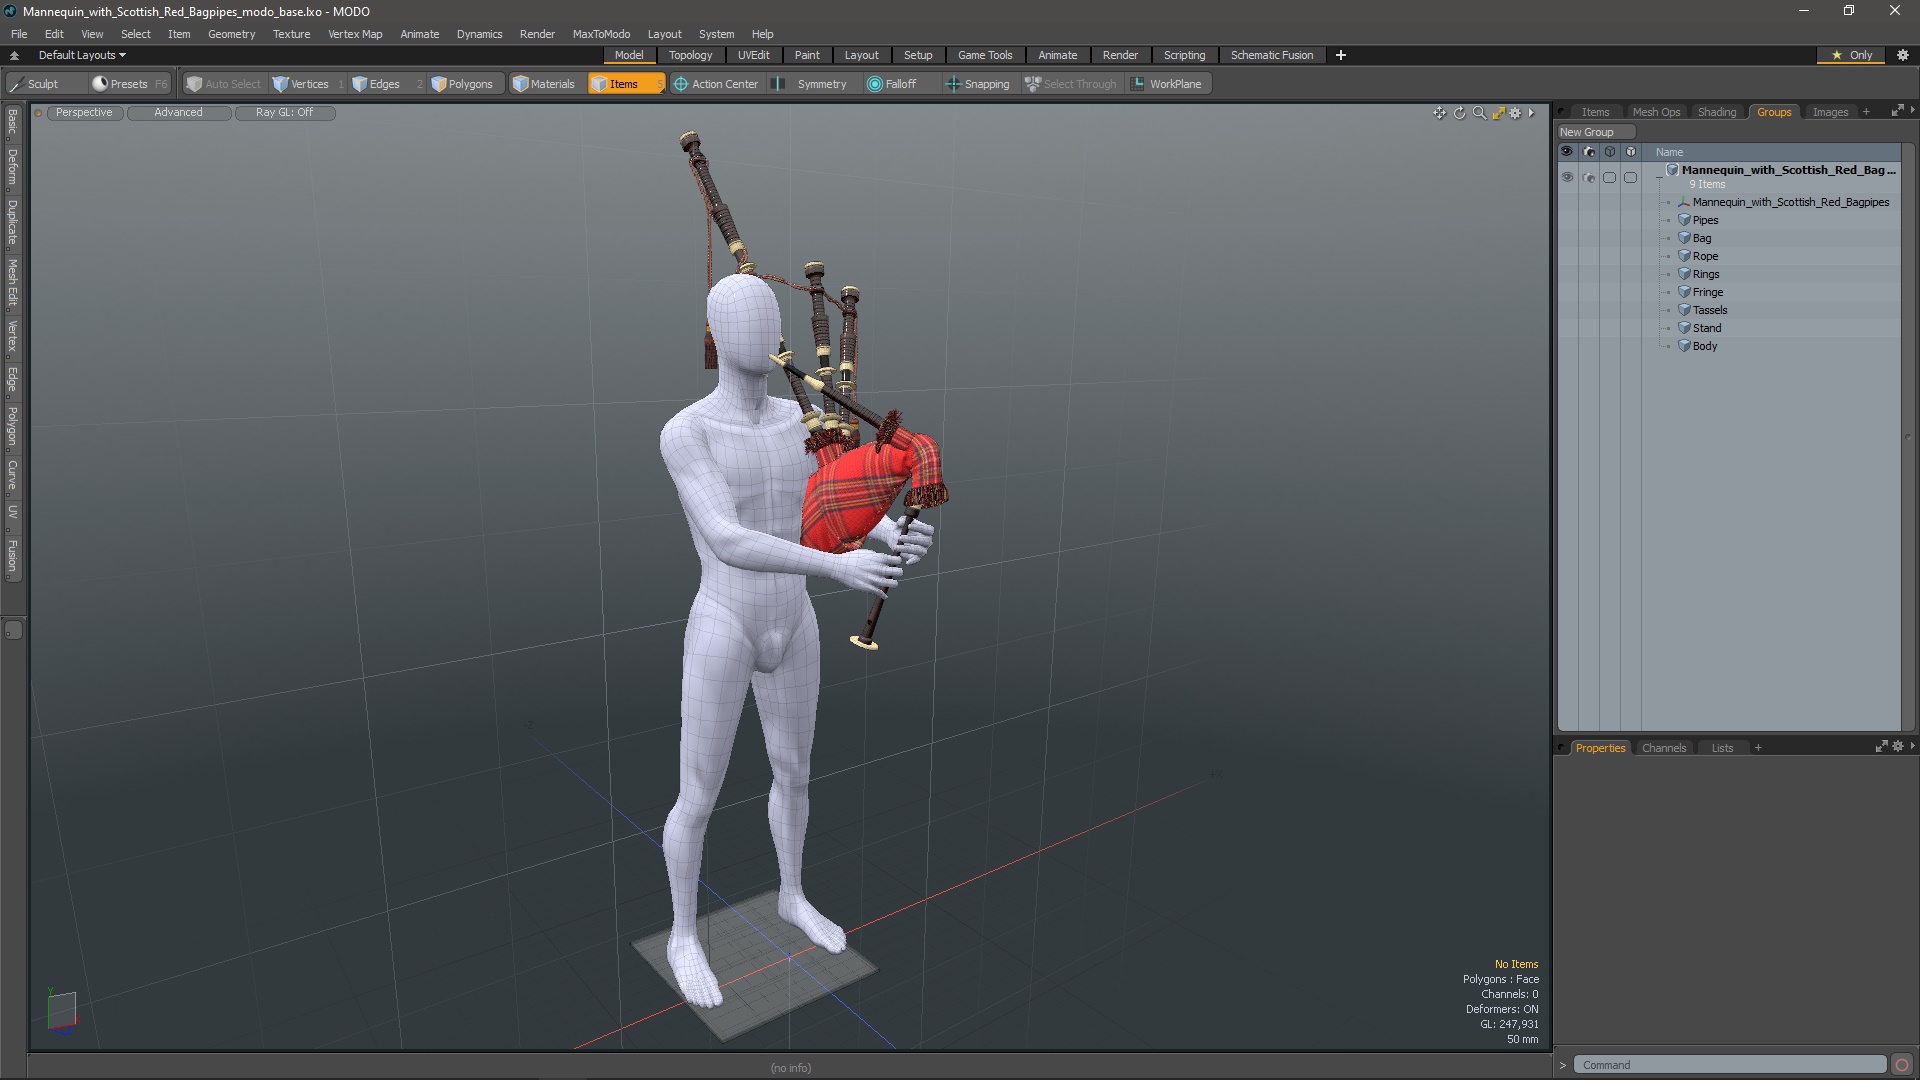Switch to the UVEdit layout tab
This screenshot has height=1080, width=1920.
pyautogui.click(x=753, y=55)
